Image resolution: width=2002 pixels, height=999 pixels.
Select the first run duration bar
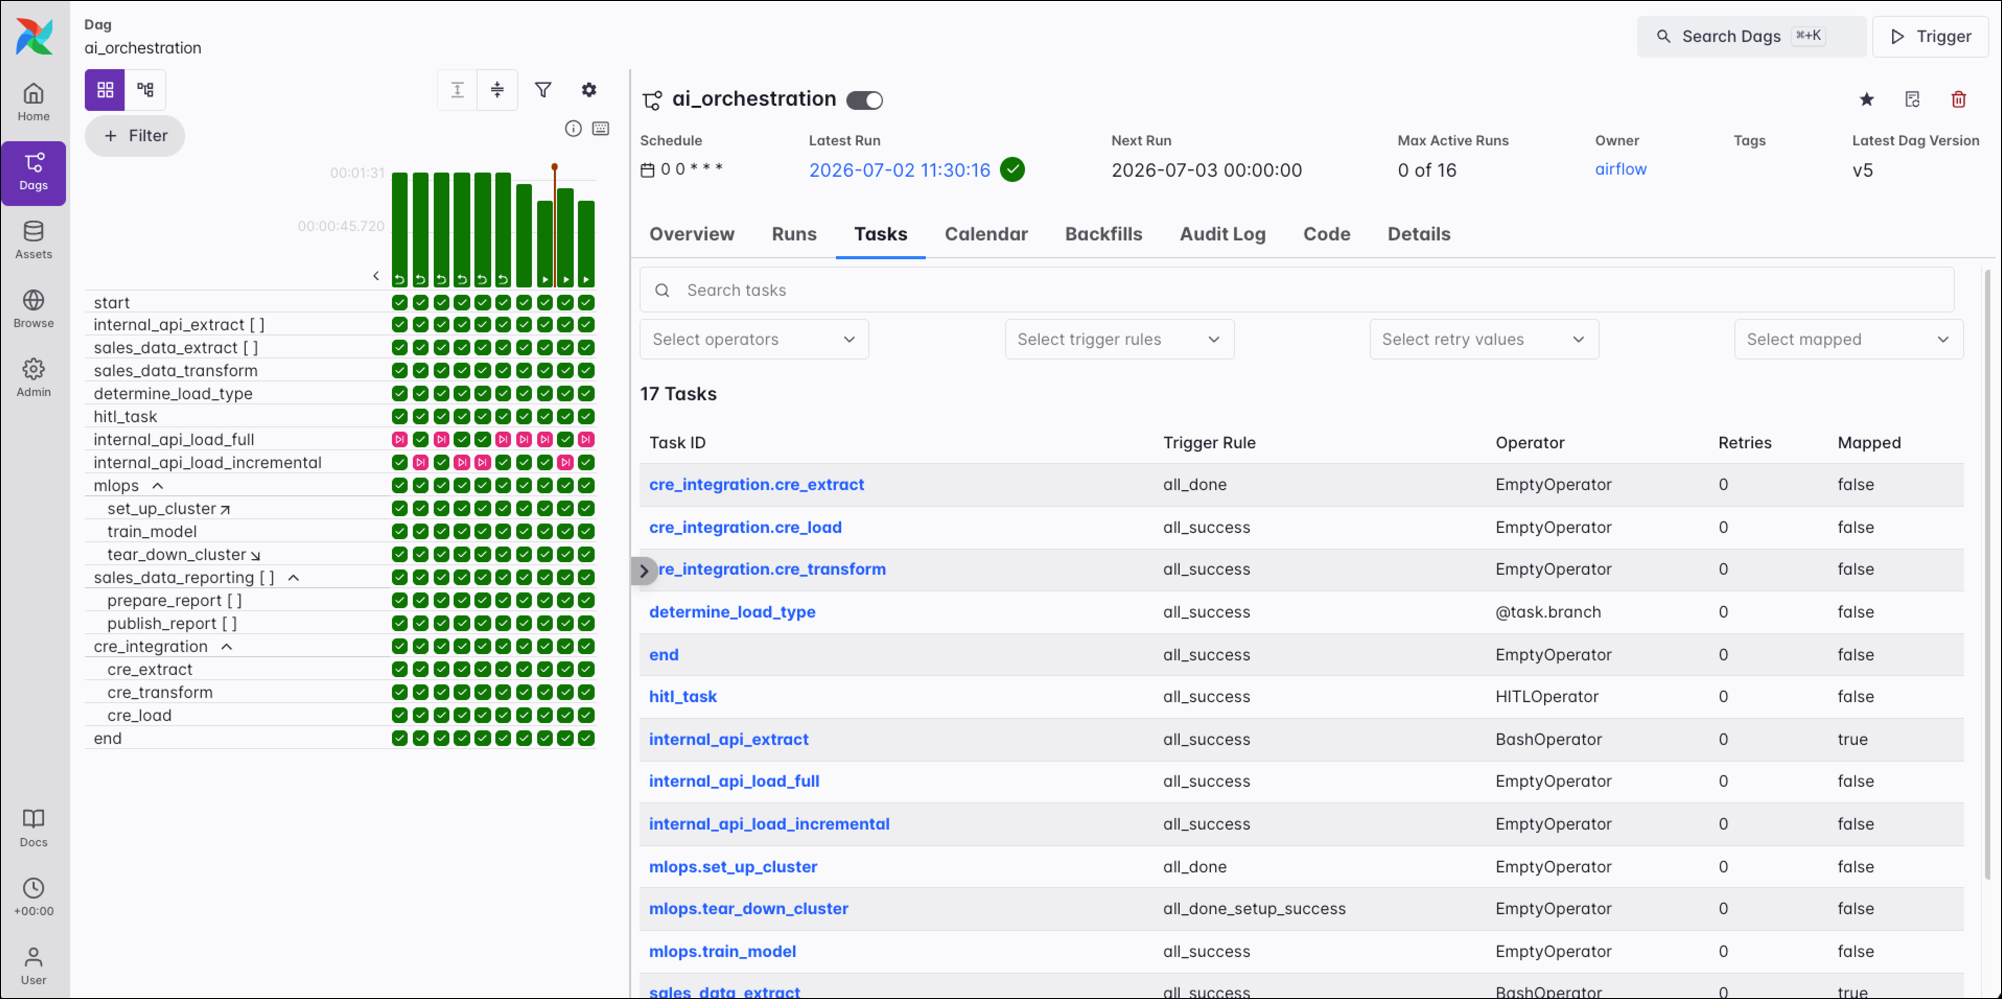click(400, 230)
